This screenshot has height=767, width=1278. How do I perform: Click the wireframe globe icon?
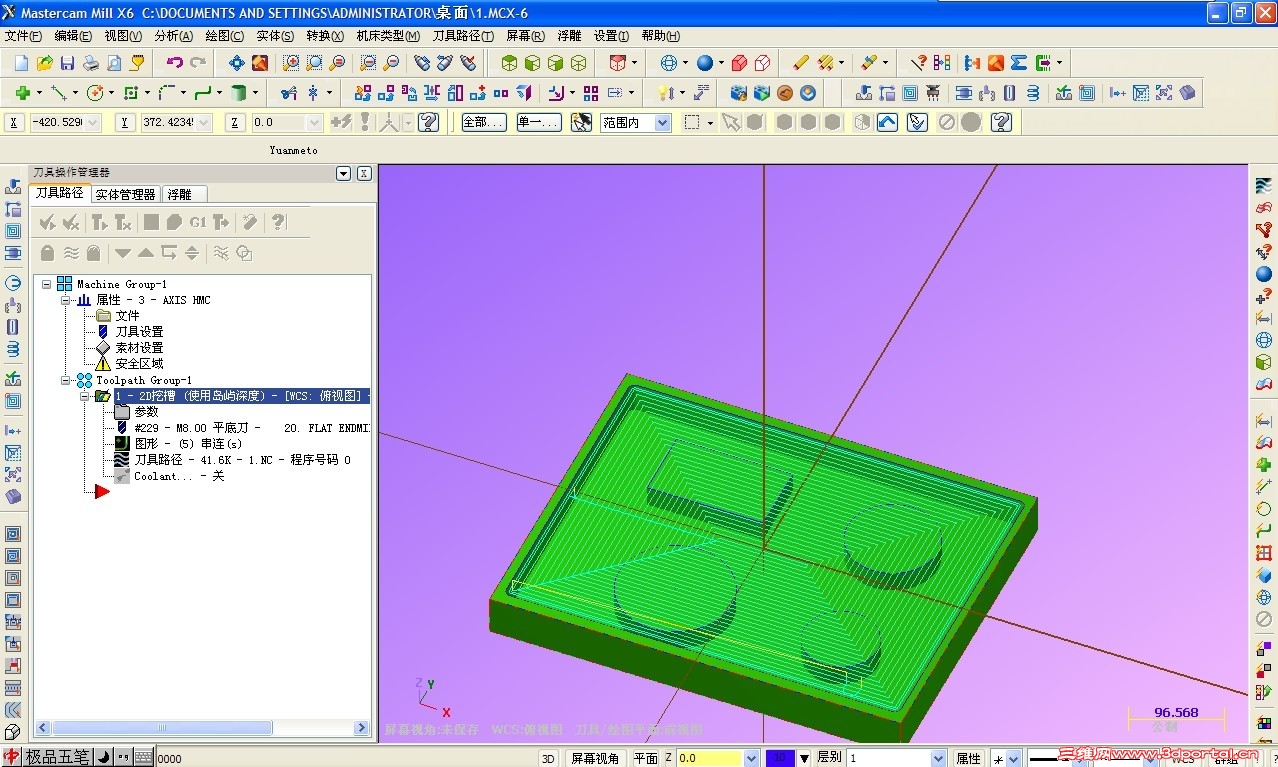[x=669, y=63]
